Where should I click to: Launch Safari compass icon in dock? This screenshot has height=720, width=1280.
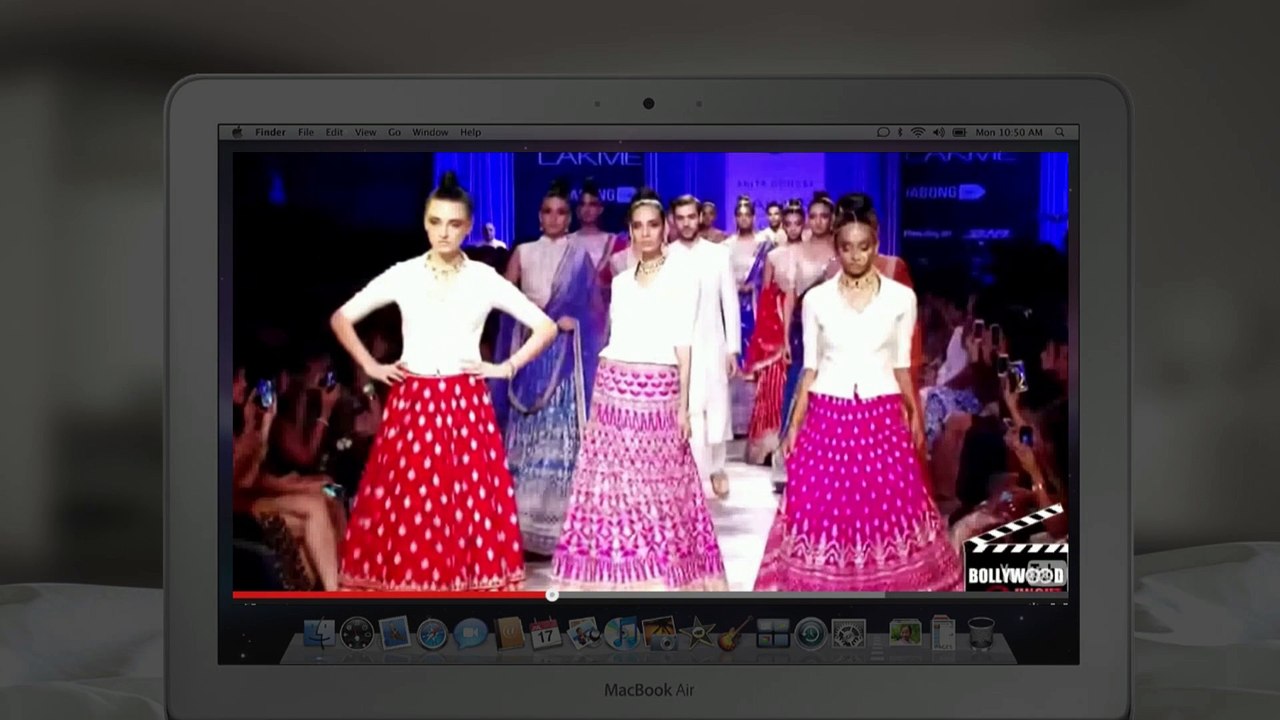pos(432,633)
